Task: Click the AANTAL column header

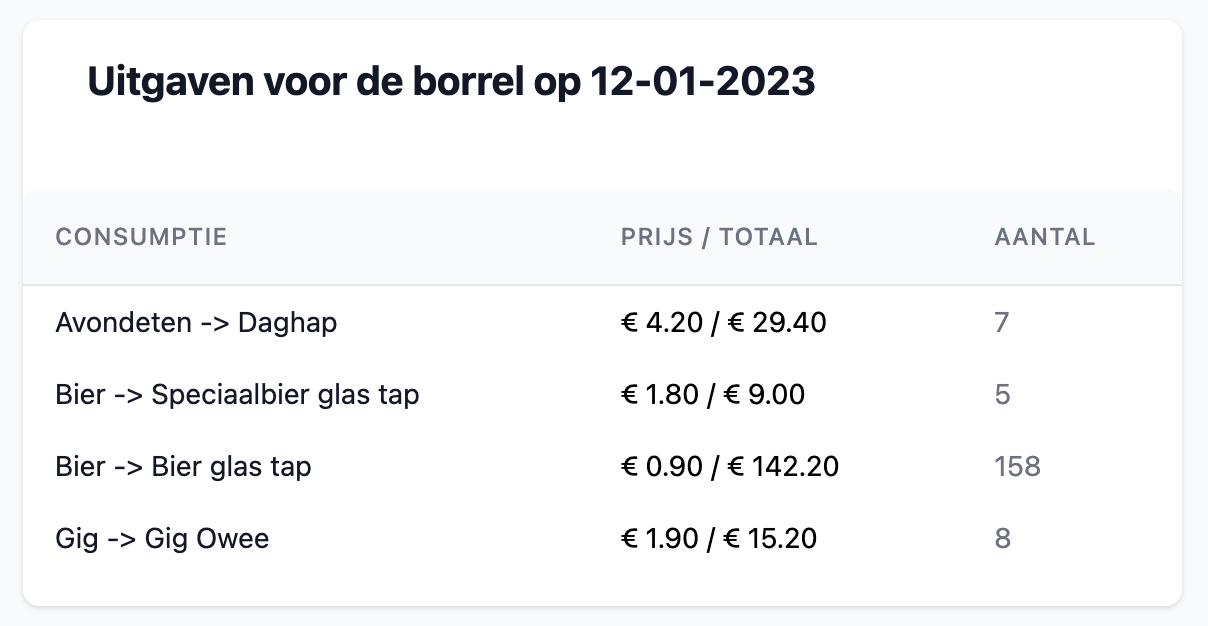Action: 1045,237
